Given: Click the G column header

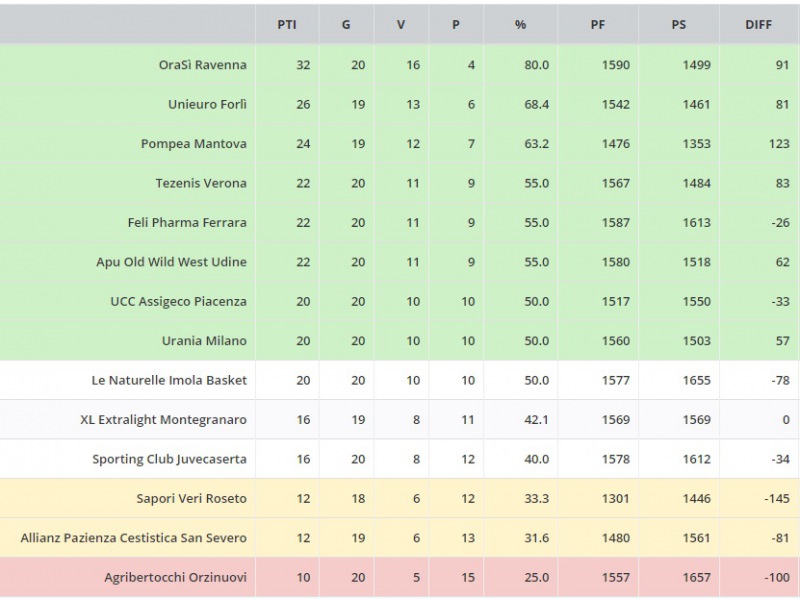Looking at the screenshot, I should (x=346, y=25).
